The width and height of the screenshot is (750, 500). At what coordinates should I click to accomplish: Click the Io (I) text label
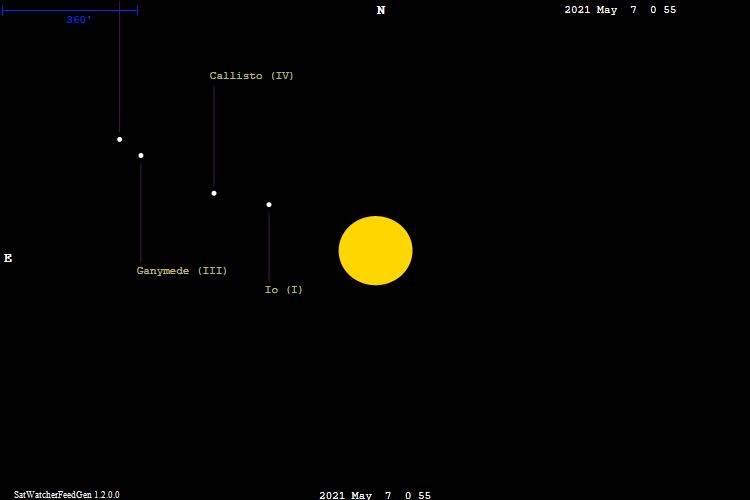(283, 290)
